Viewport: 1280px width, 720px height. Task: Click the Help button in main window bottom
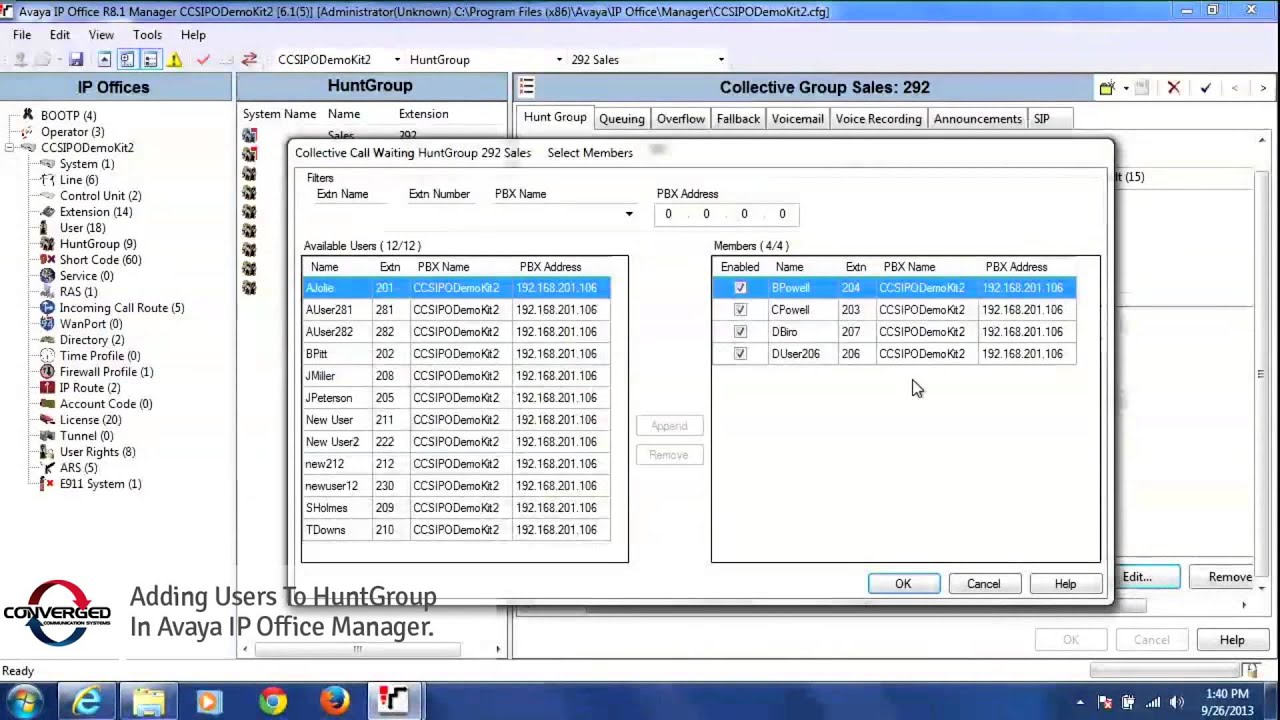pos(1232,640)
